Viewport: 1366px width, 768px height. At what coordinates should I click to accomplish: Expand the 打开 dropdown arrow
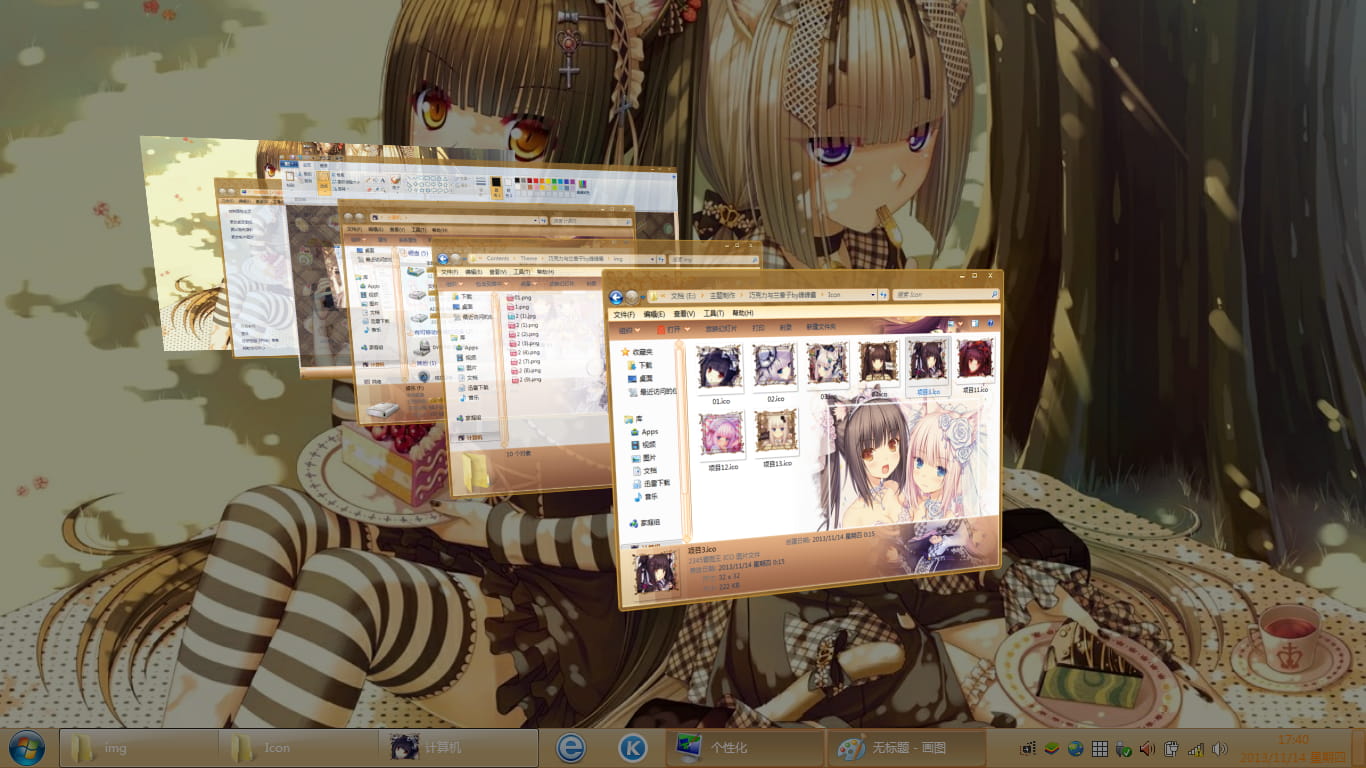point(688,329)
